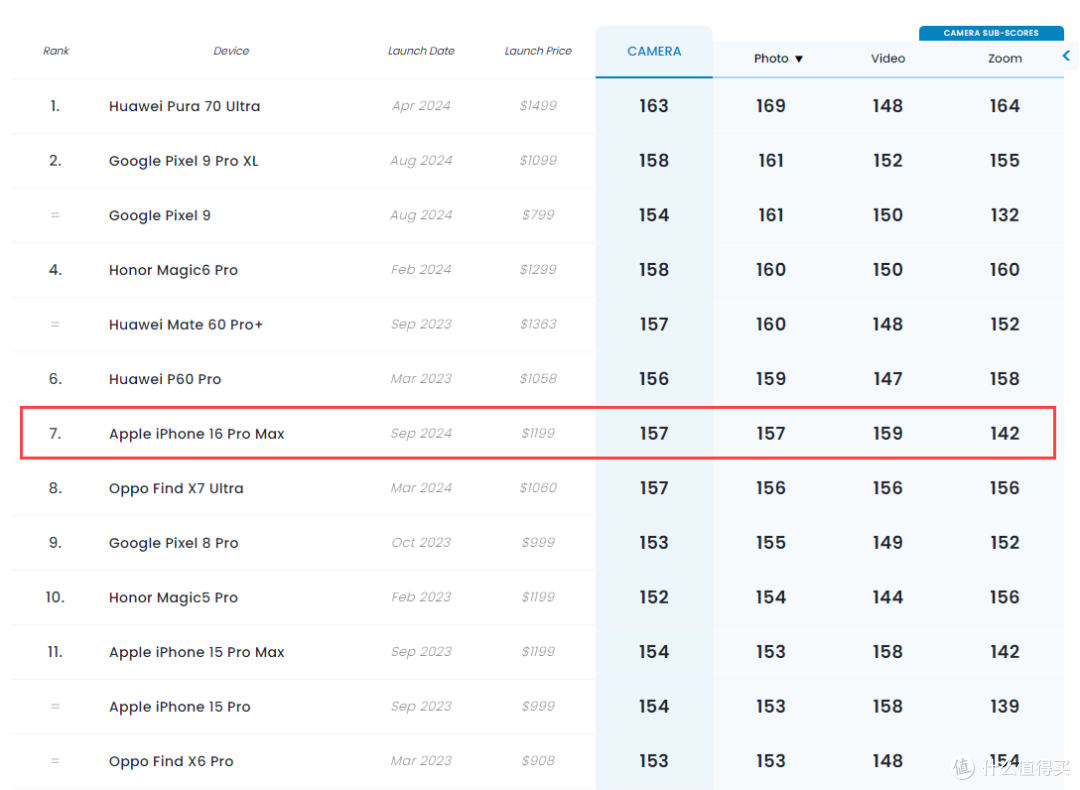Click the Rank column header
Image resolution: width=1080 pixels, height=790 pixels.
pyautogui.click(x=56, y=51)
